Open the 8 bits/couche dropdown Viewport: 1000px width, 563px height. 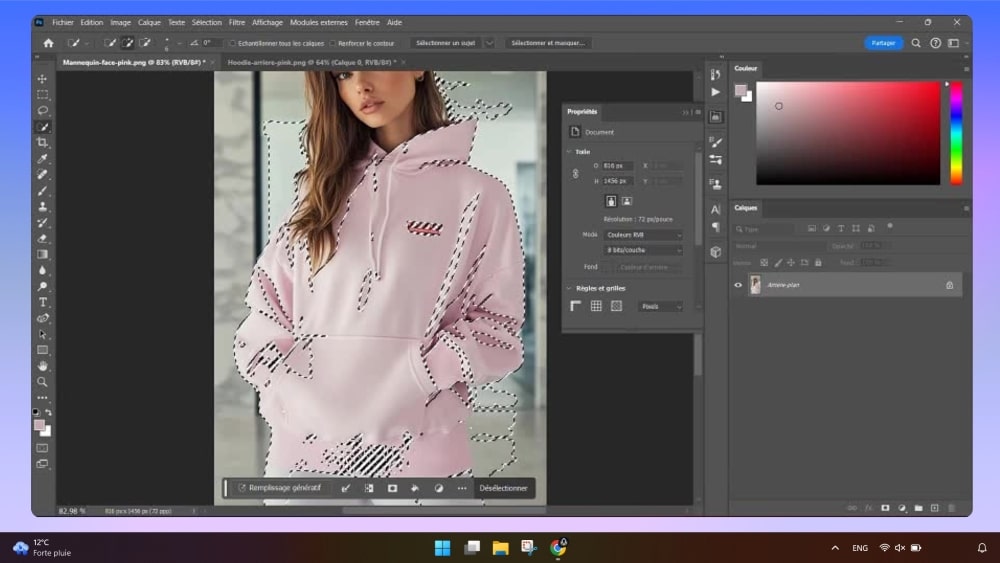click(x=643, y=251)
